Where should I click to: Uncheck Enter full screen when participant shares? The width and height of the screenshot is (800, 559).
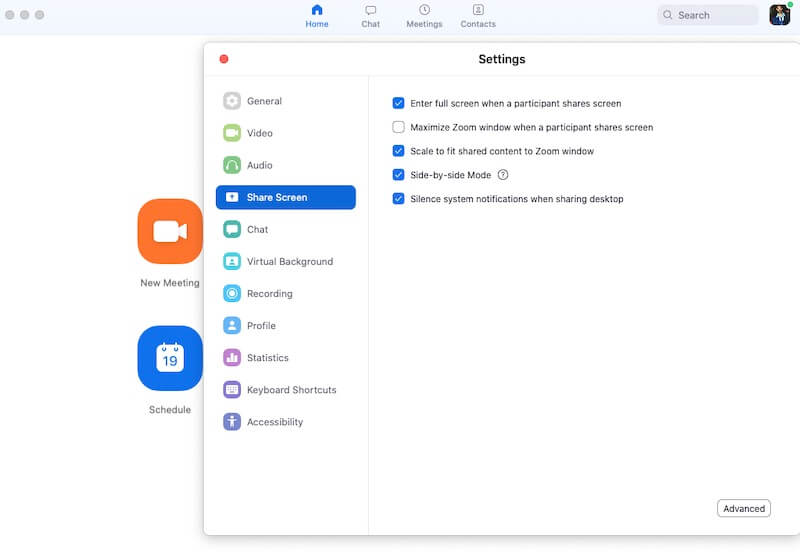tap(398, 104)
